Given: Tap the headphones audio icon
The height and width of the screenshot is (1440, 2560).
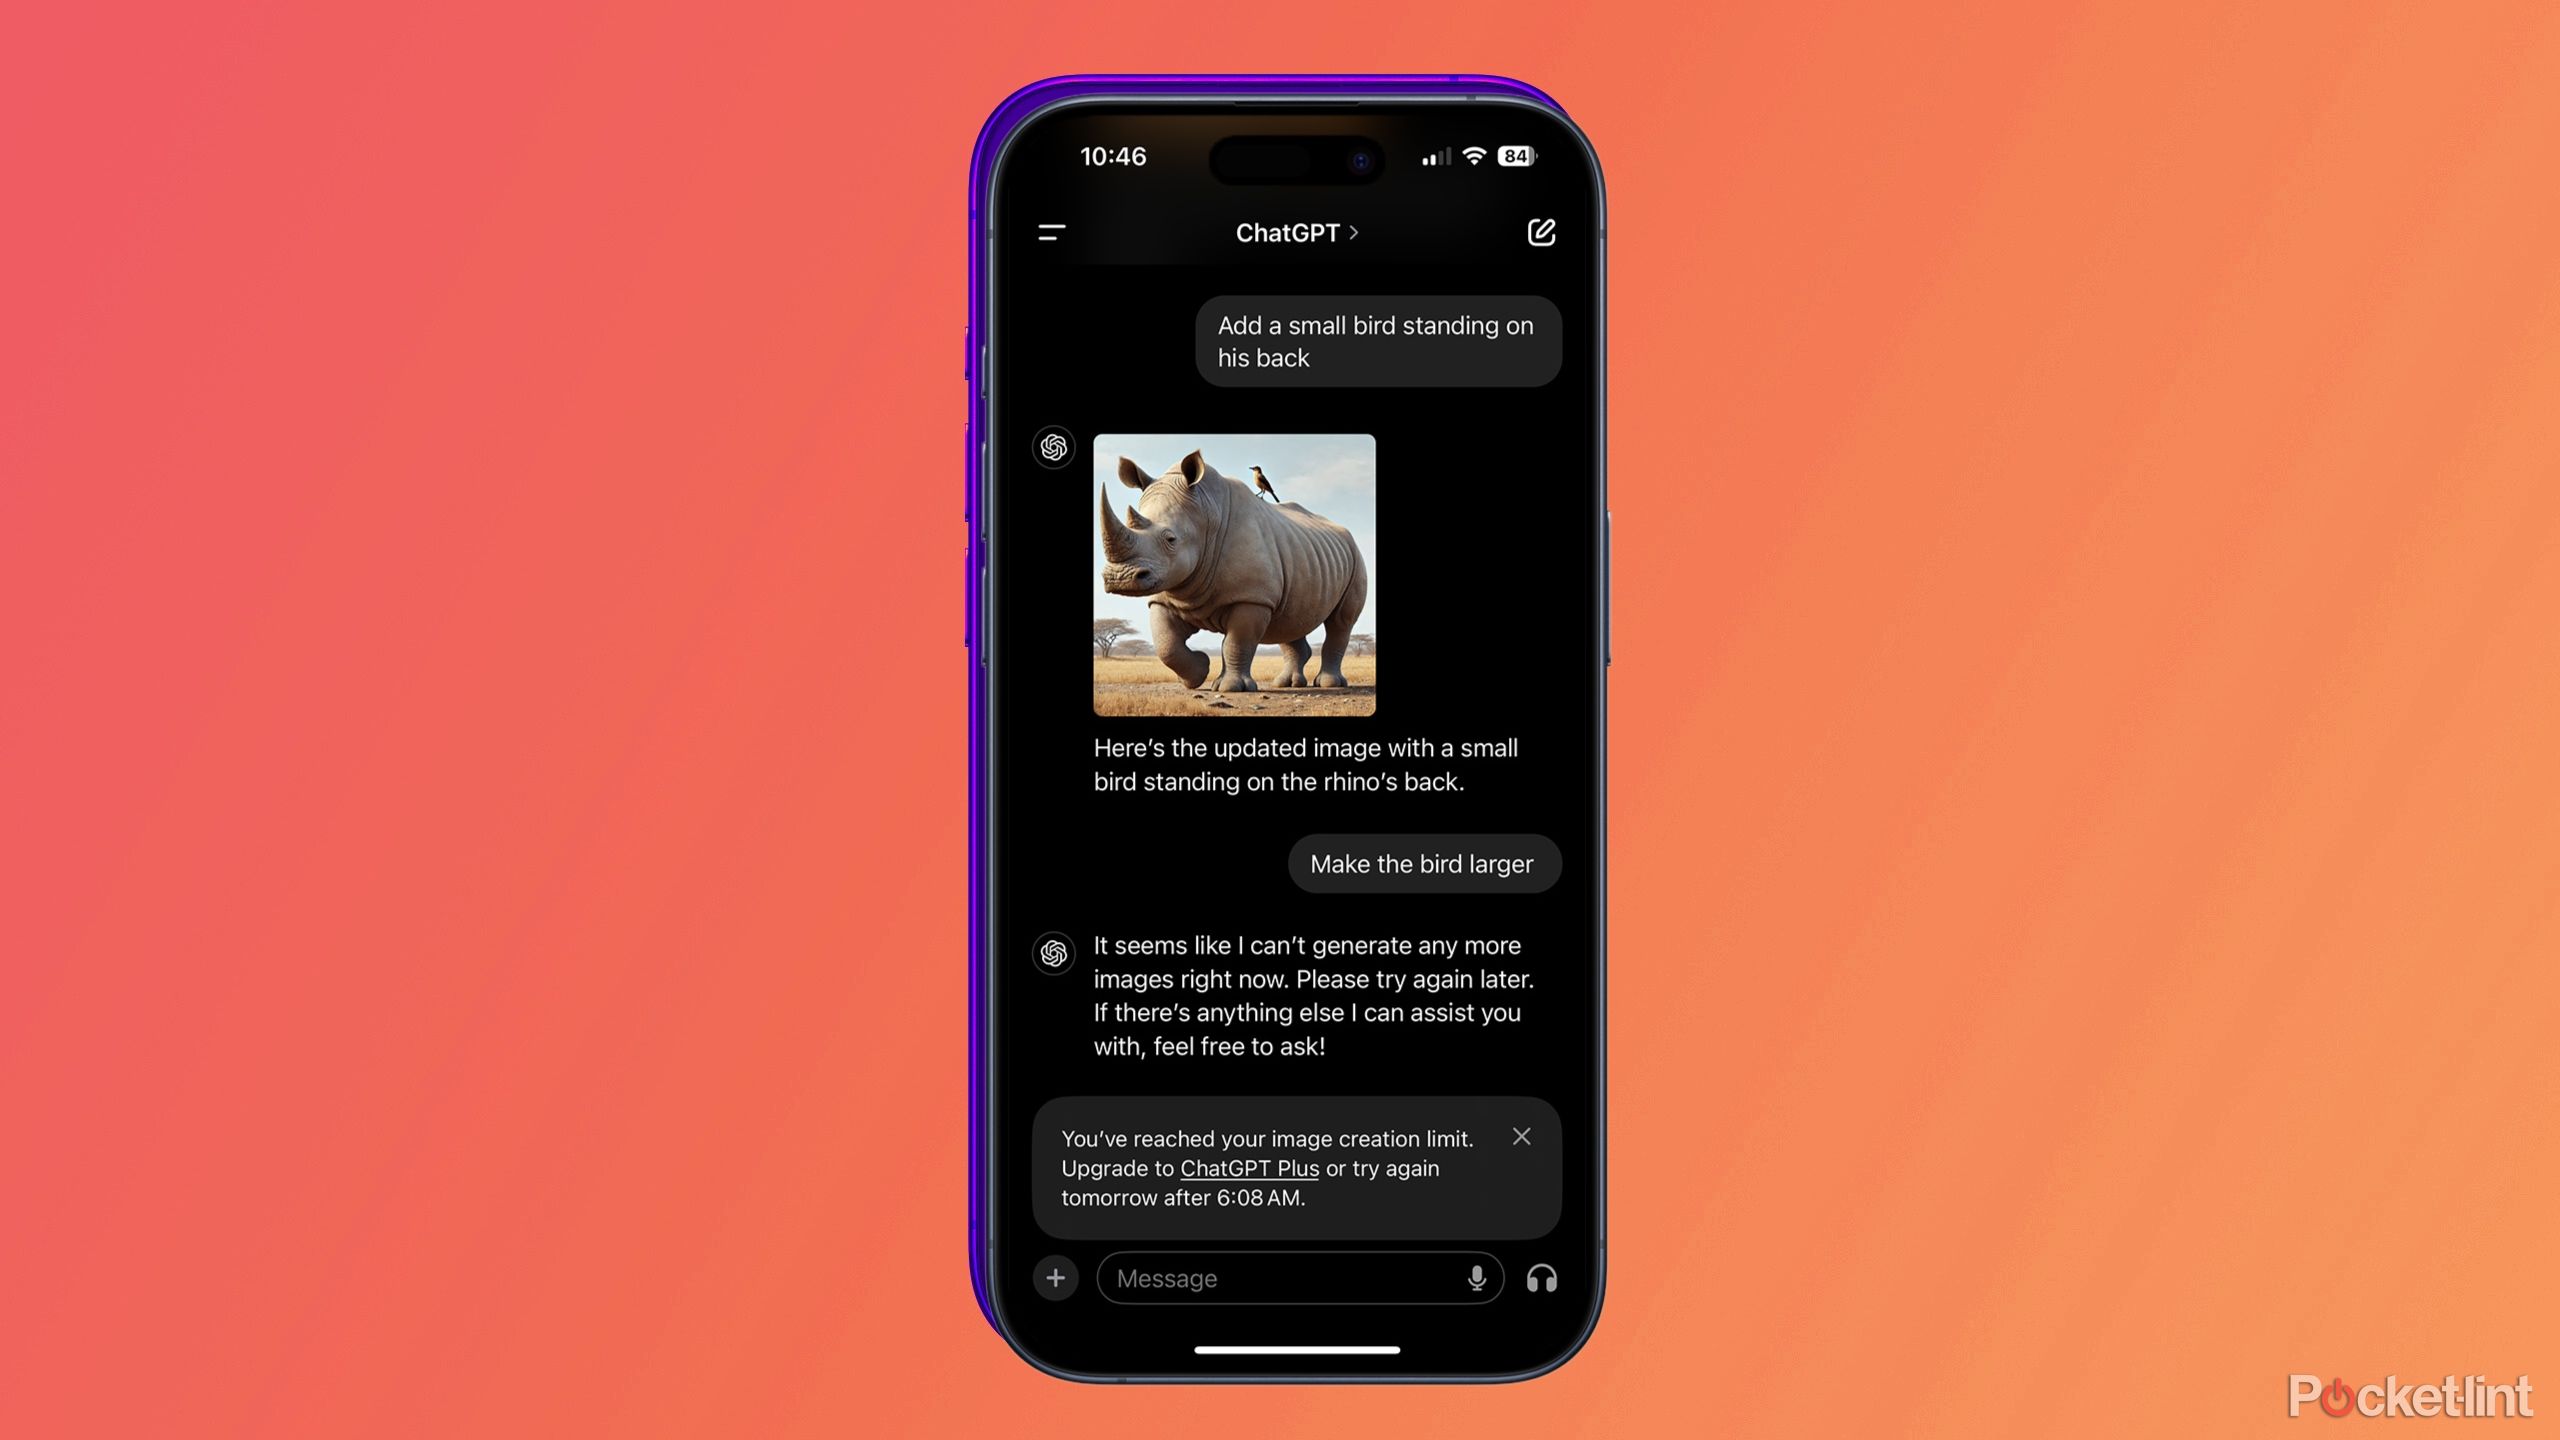Looking at the screenshot, I should pos(1540,1278).
